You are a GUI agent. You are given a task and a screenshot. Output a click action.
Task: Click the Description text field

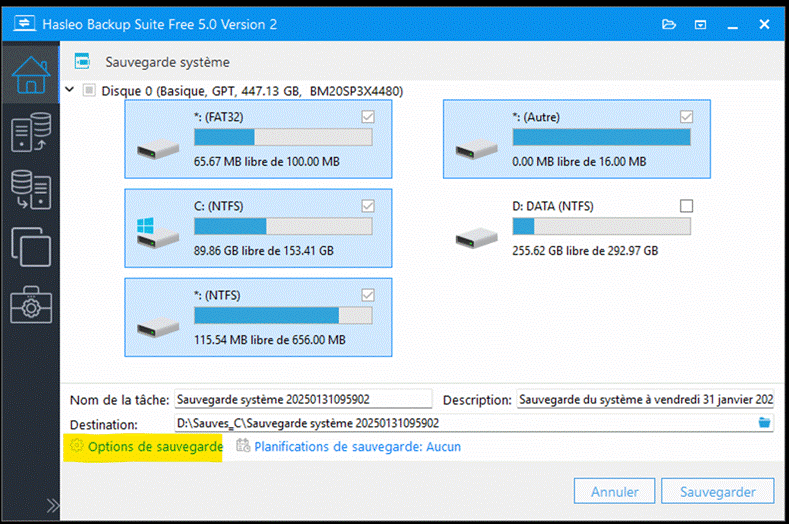(645, 399)
